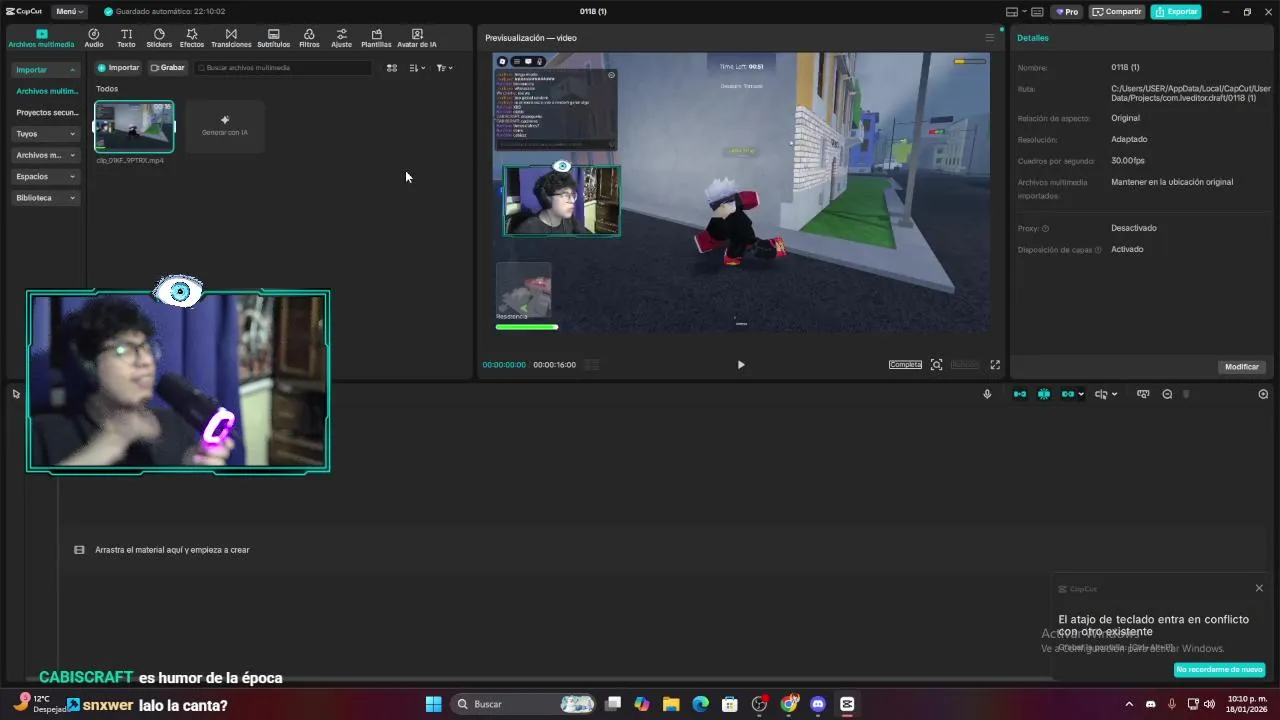
Task: Click the Generar con IA tile
Action: coord(224,126)
